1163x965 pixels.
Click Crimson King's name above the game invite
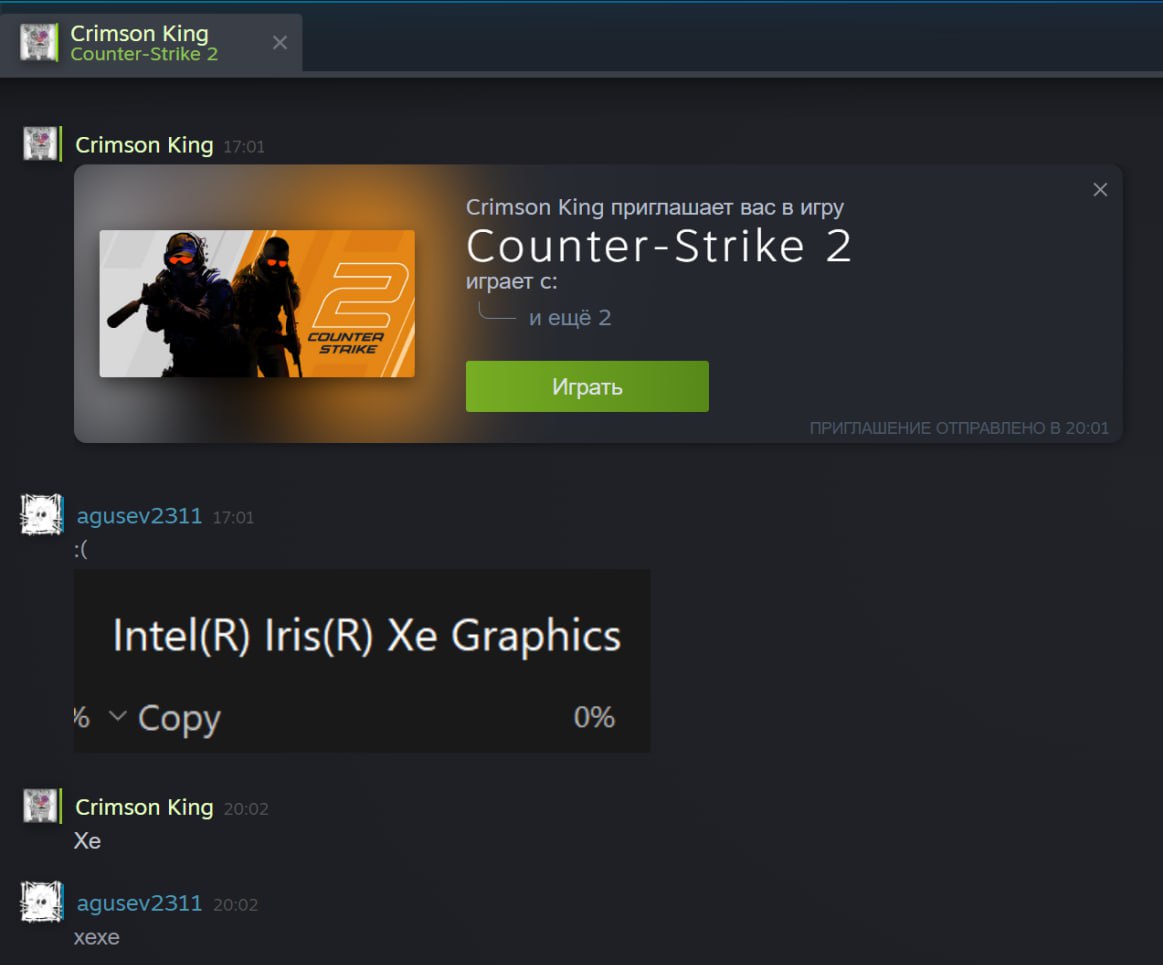144,145
